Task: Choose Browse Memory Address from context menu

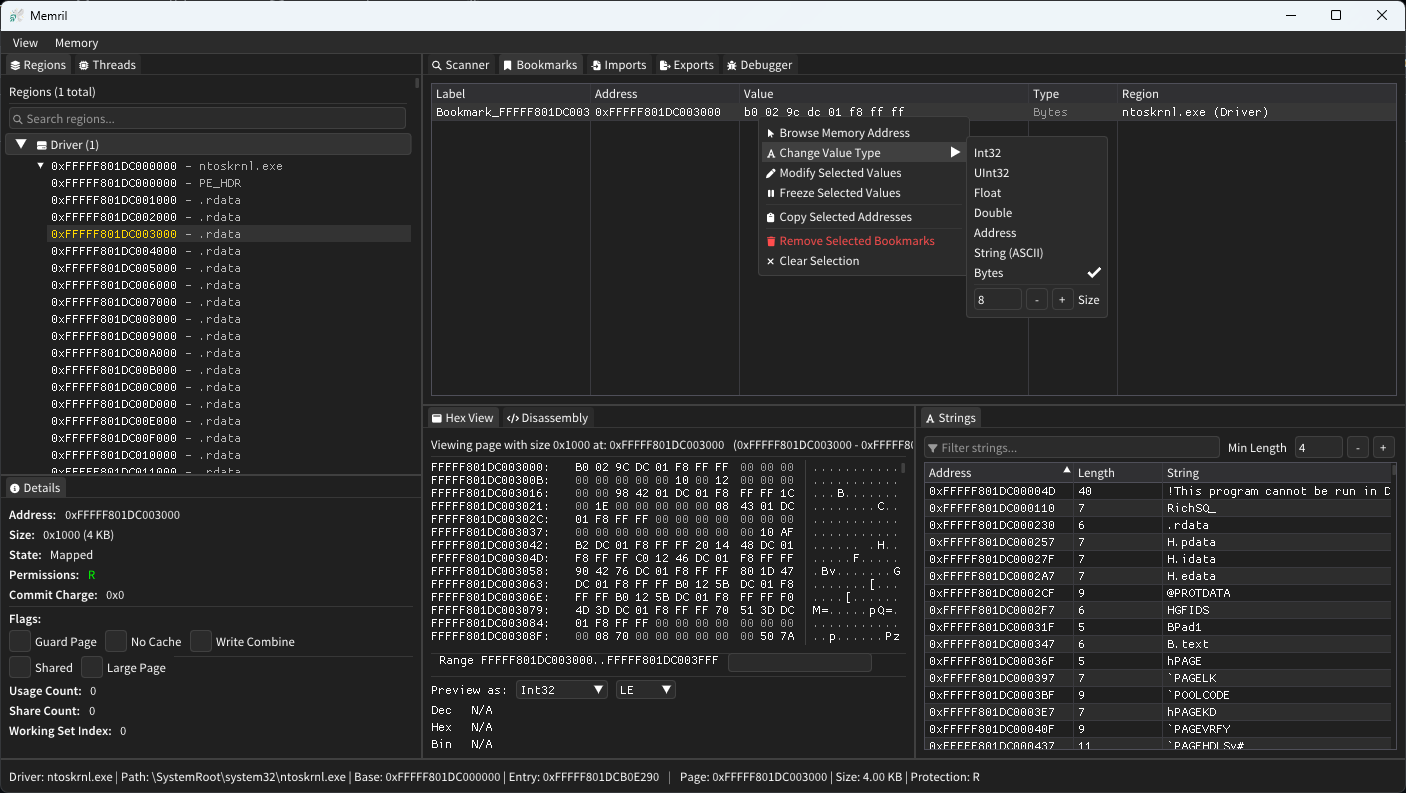Action: (863, 133)
